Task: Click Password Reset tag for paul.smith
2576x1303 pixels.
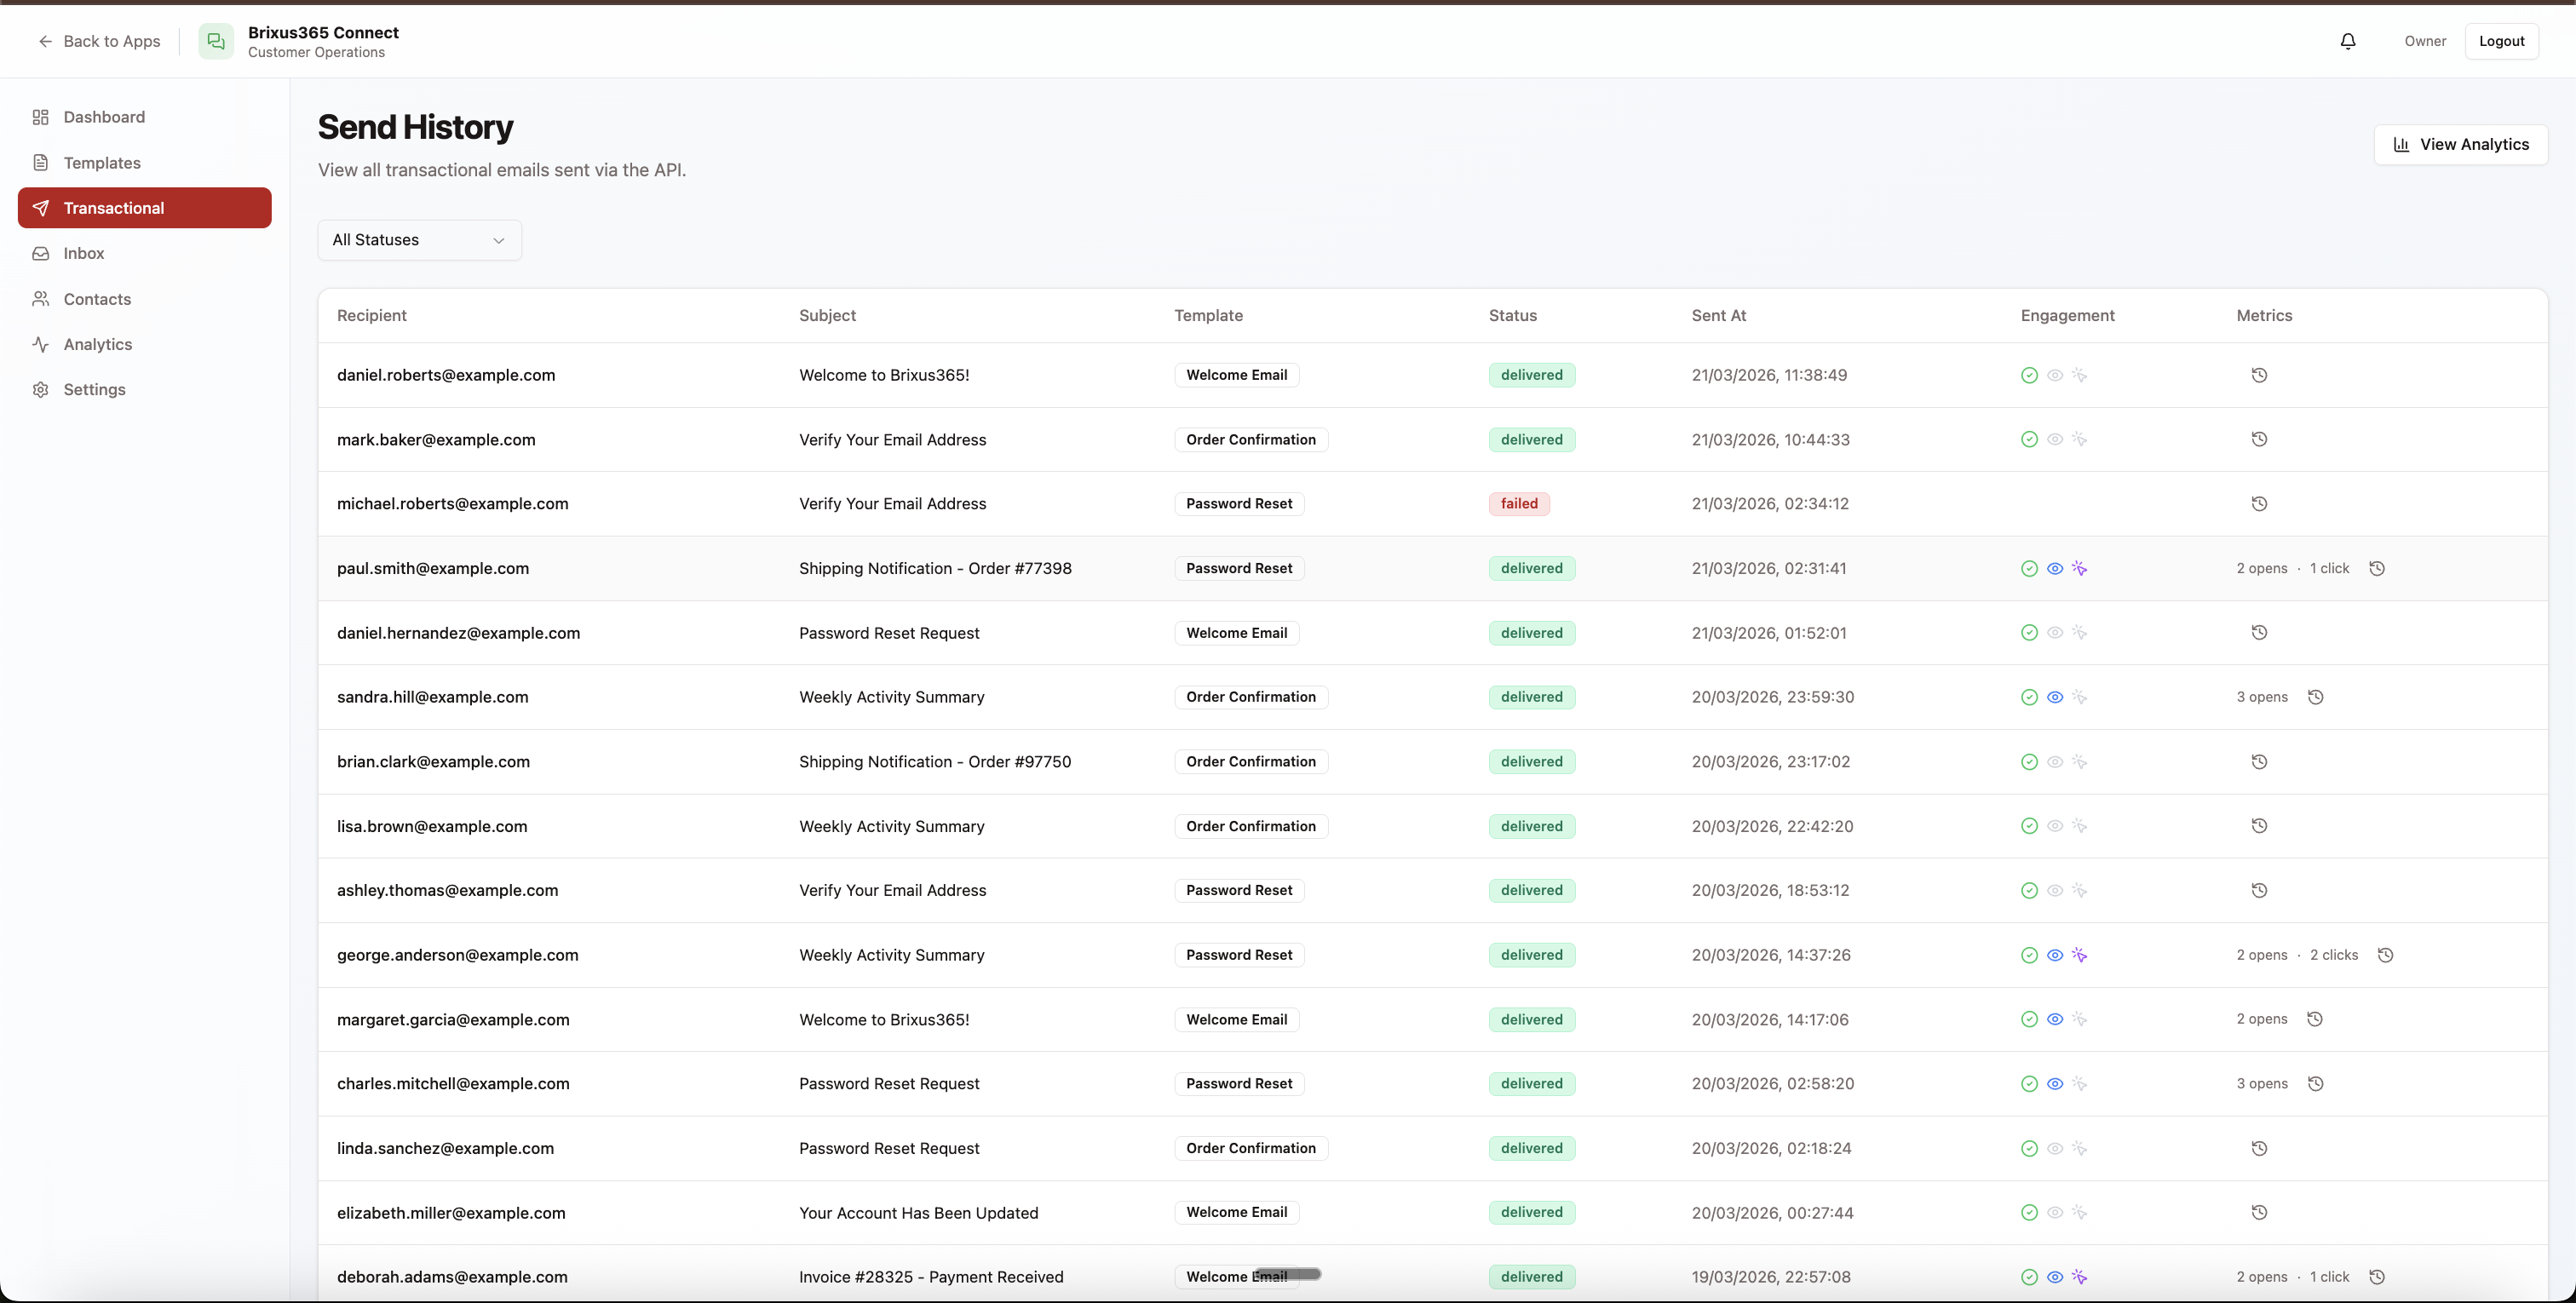Action: [1239, 568]
